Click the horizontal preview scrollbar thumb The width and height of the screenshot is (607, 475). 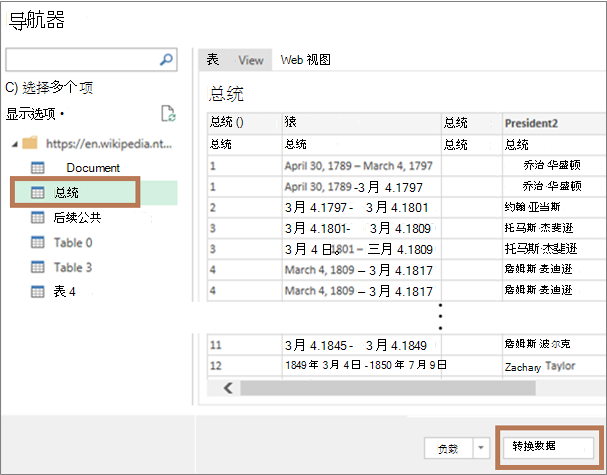[388, 388]
